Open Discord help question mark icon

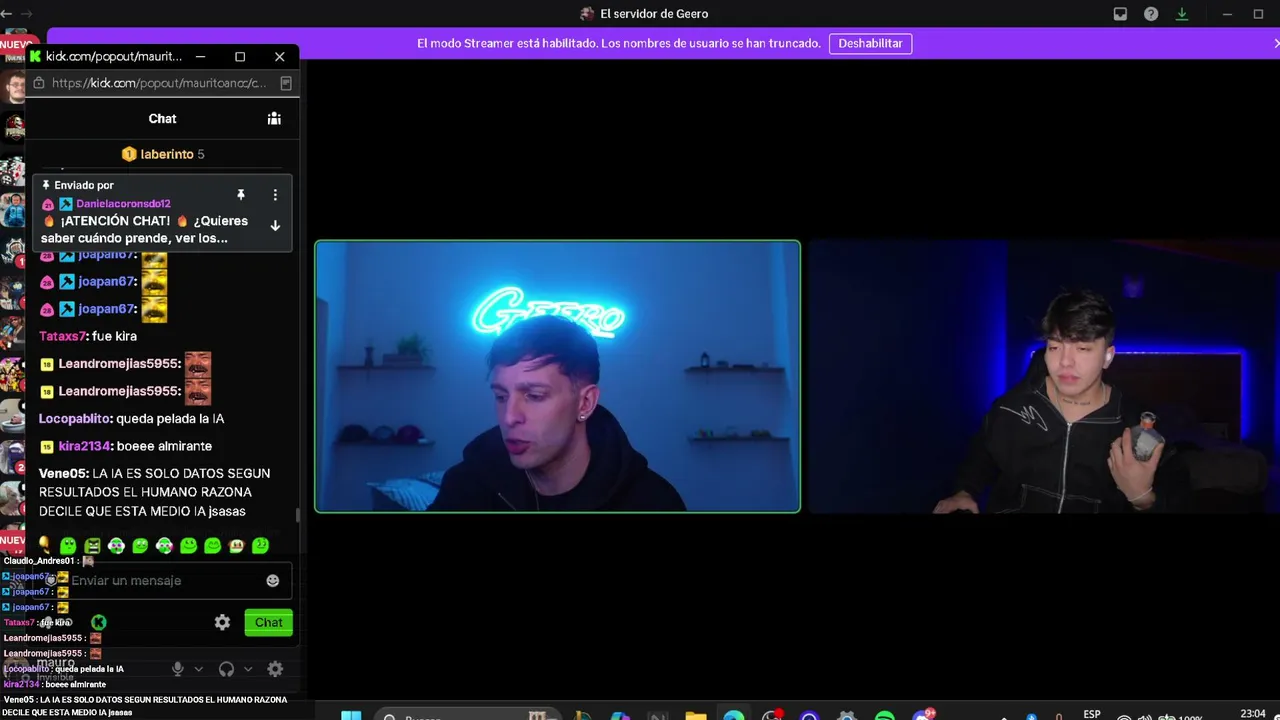[x=1151, y=14]
